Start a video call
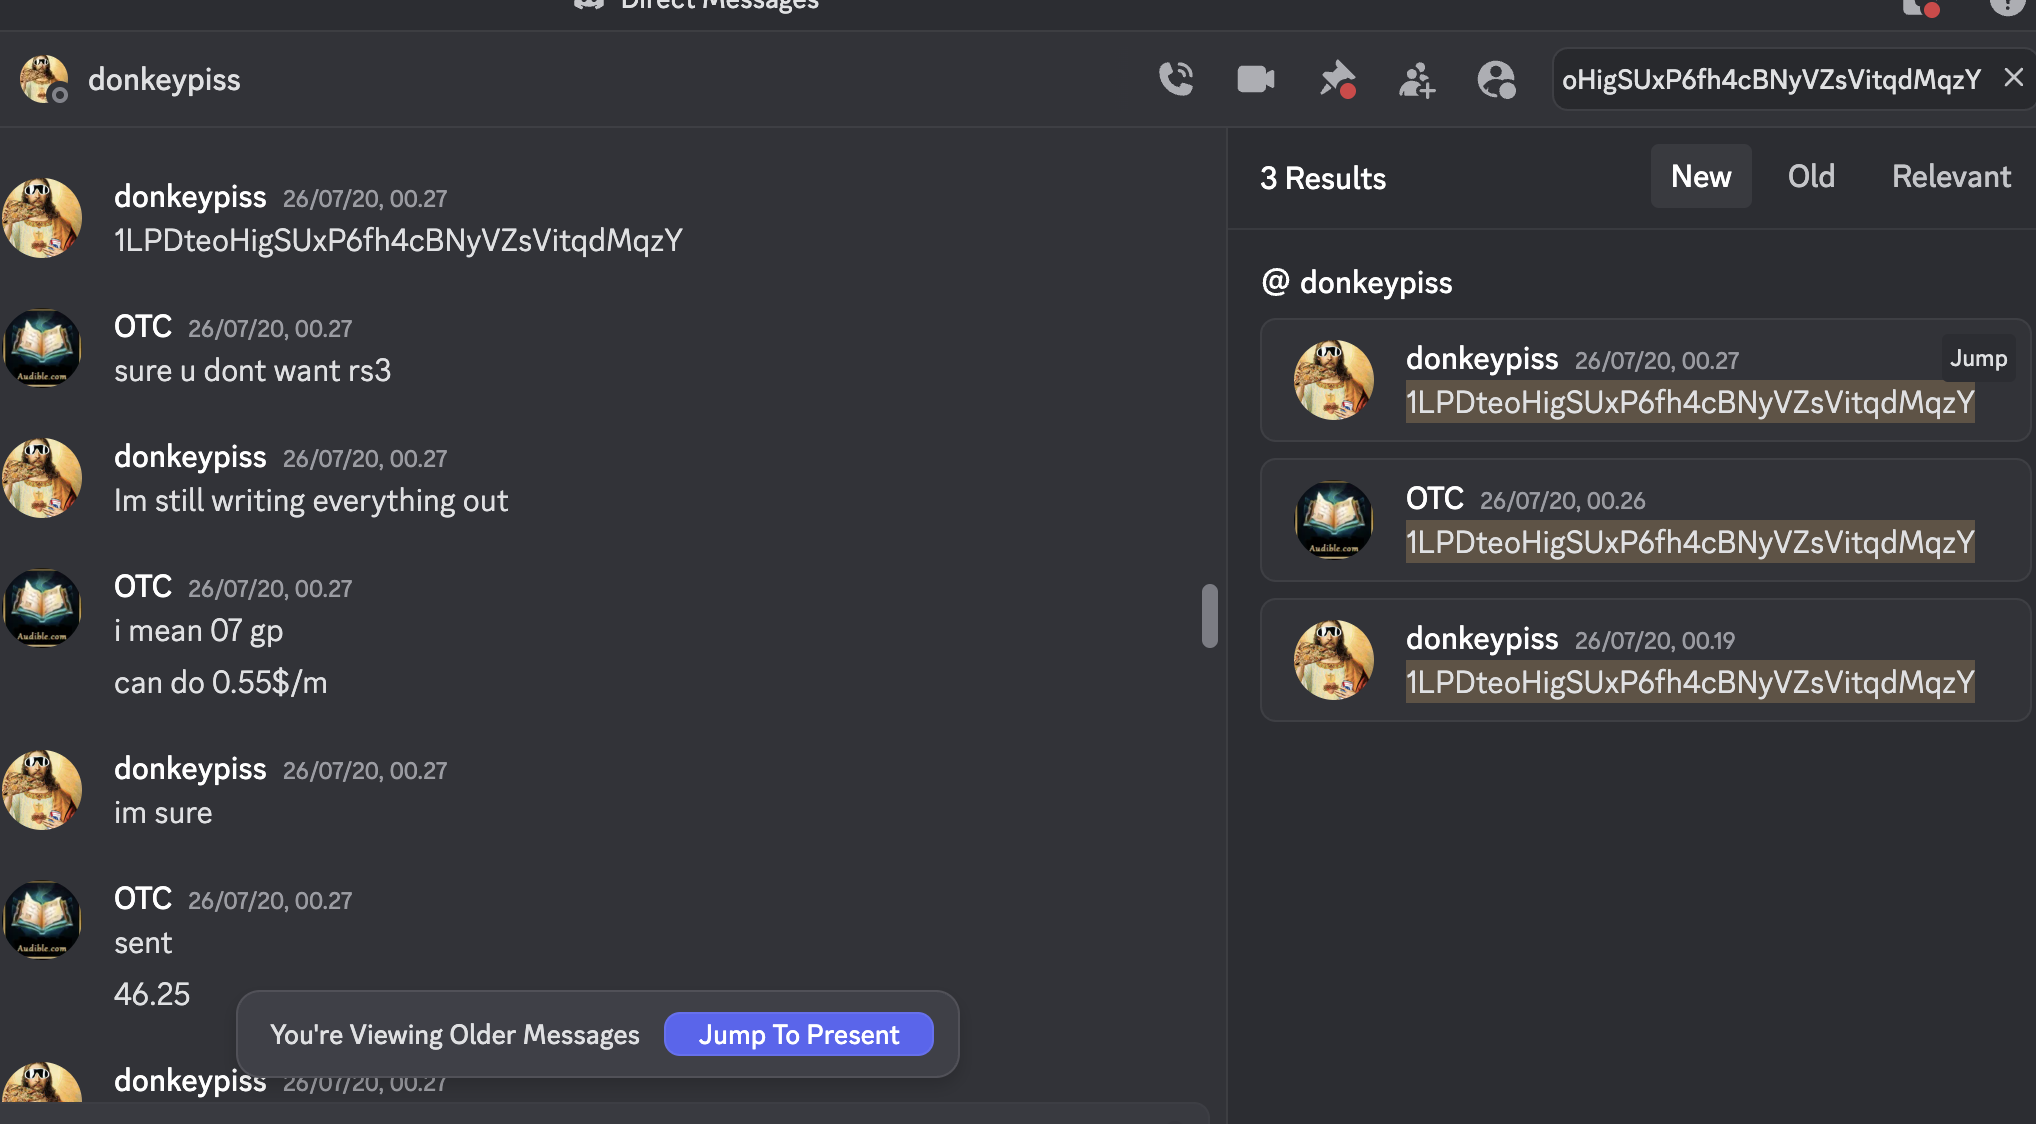 pyautogui.click(x=1255, y=79)
